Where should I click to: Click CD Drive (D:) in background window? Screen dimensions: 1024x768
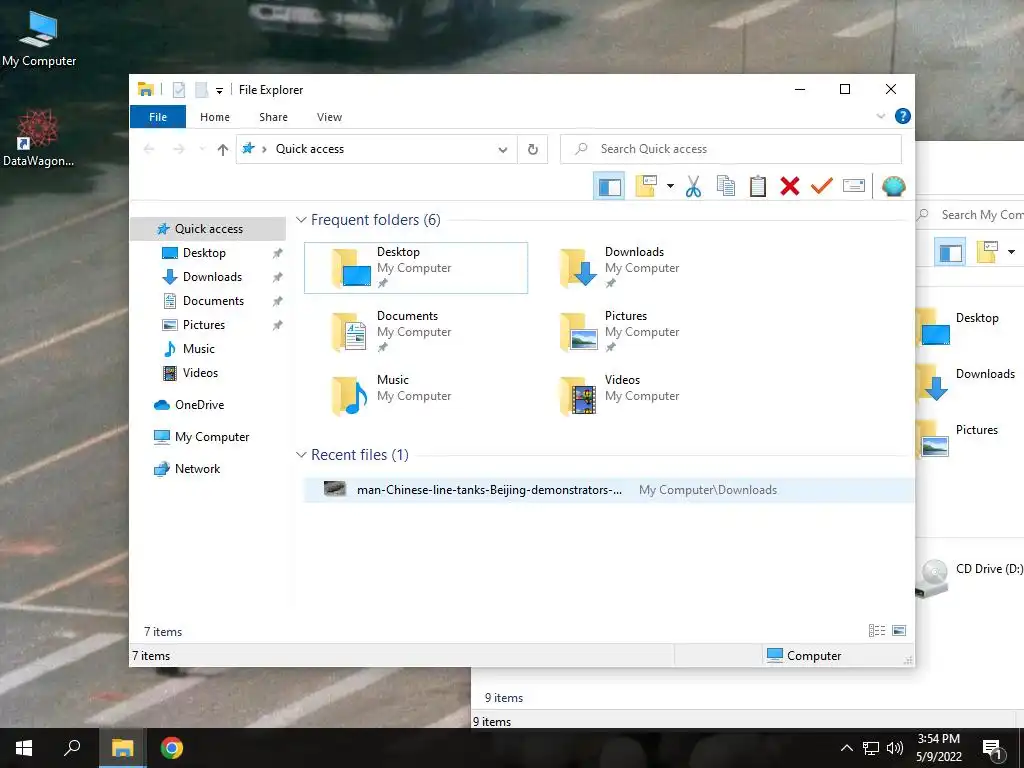click(x=969, y=577)
